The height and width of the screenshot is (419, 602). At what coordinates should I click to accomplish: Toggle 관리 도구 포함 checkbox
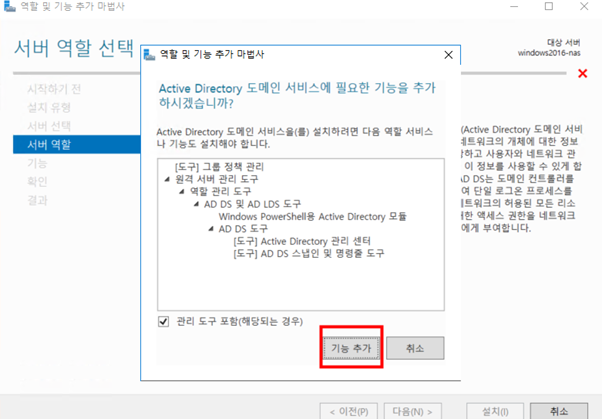pyautogui.click(x=164, y=321)
